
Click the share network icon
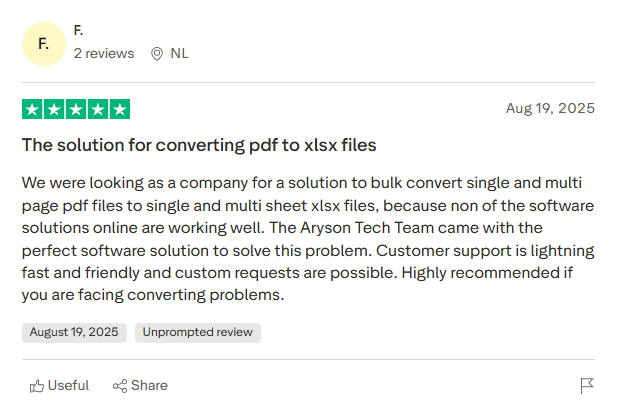120,386
